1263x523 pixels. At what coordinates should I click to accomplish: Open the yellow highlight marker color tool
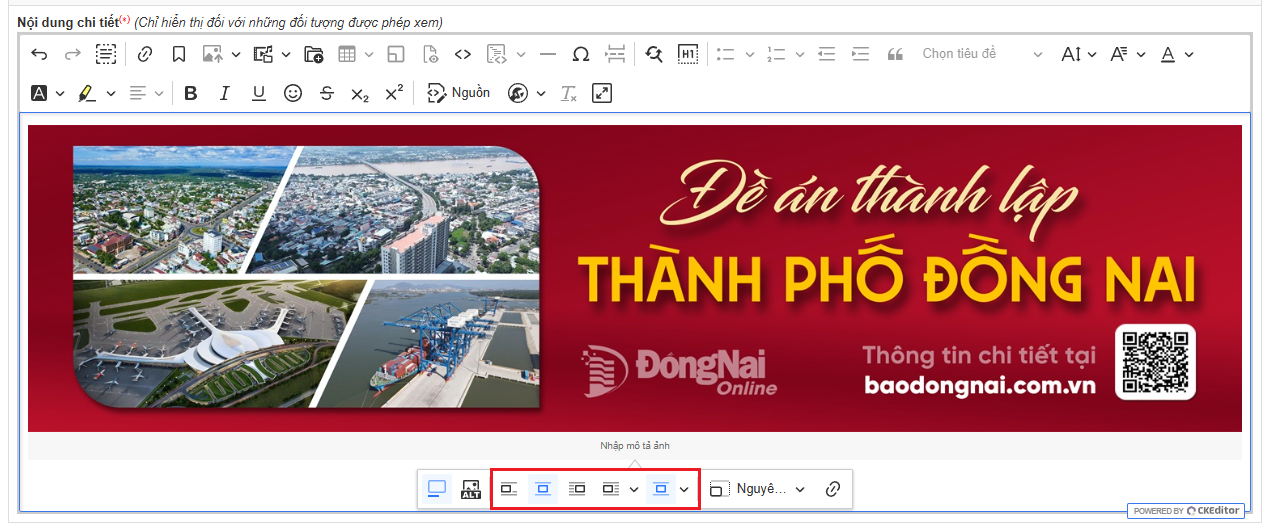click(87, 93)
